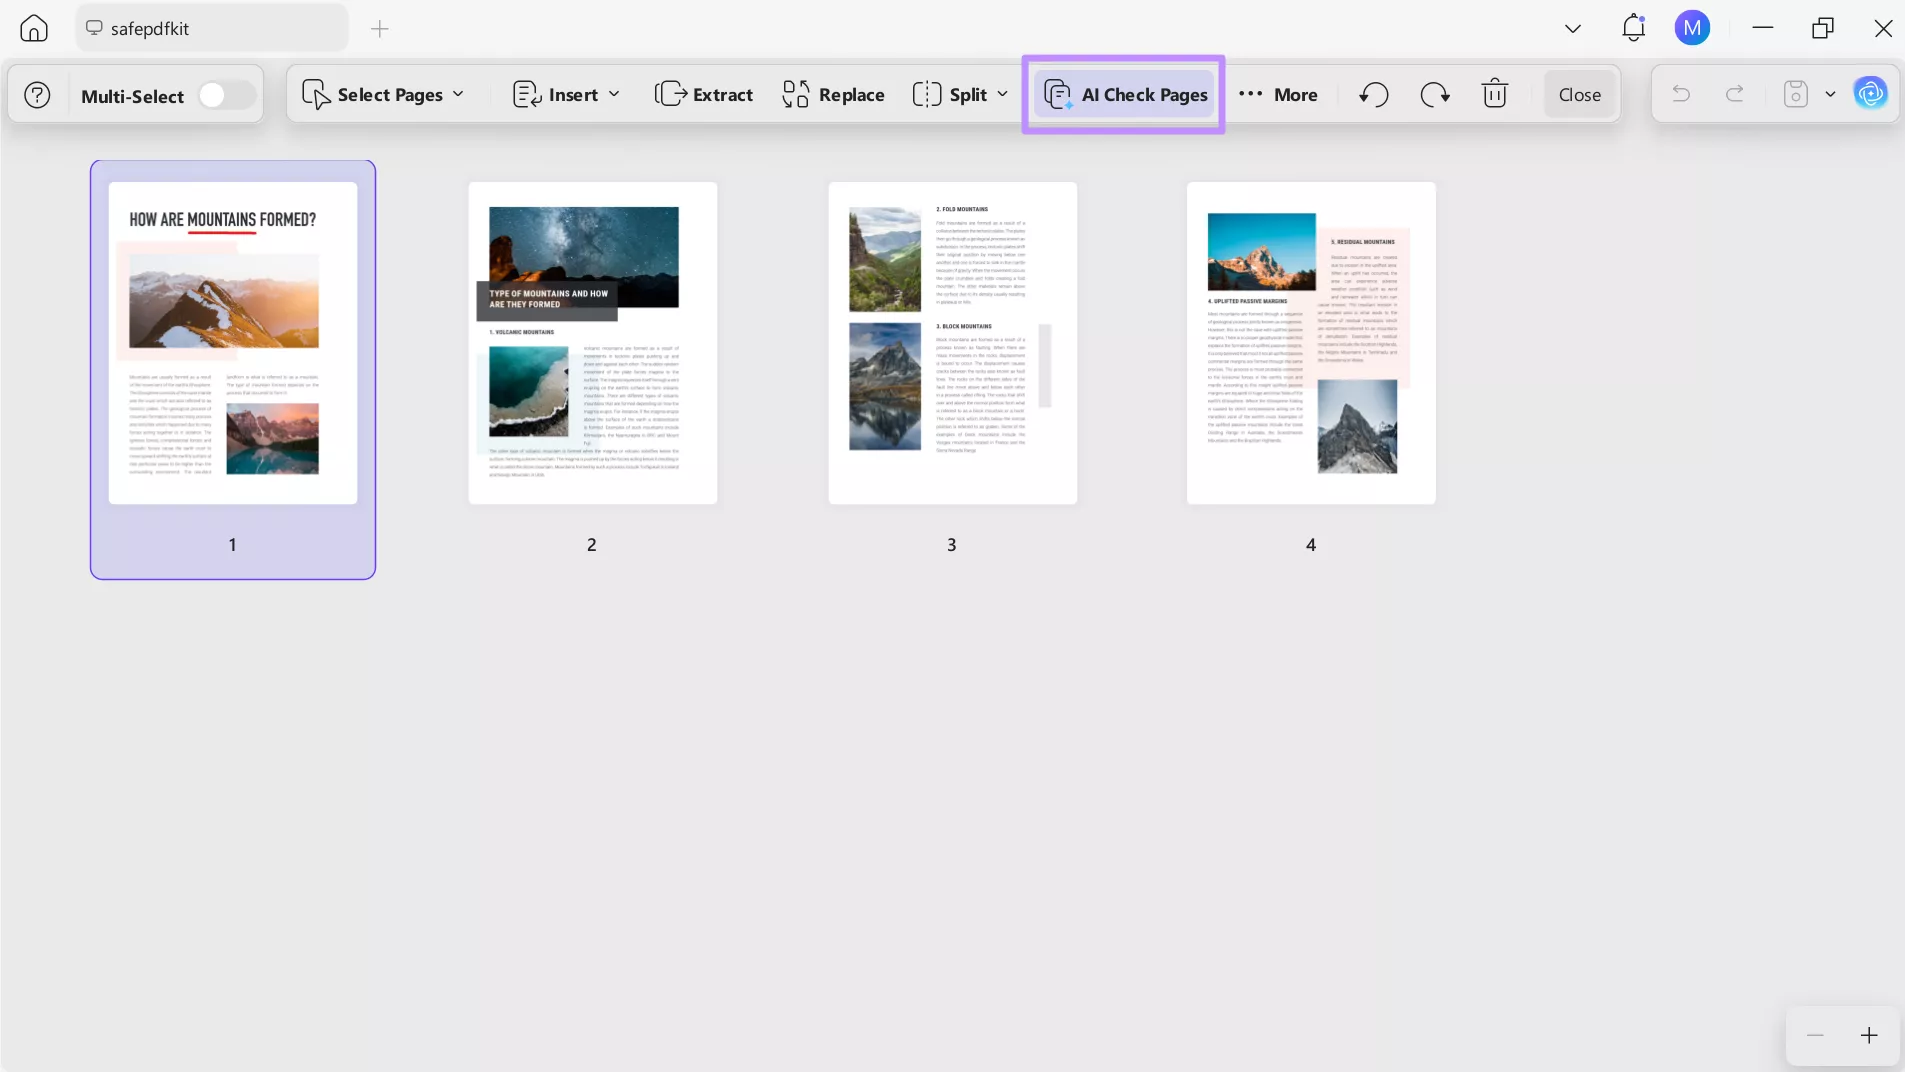Select the Extract tool
Image resolution: width=1905 pixels, height=1072 pixels.
pos(704,94)
